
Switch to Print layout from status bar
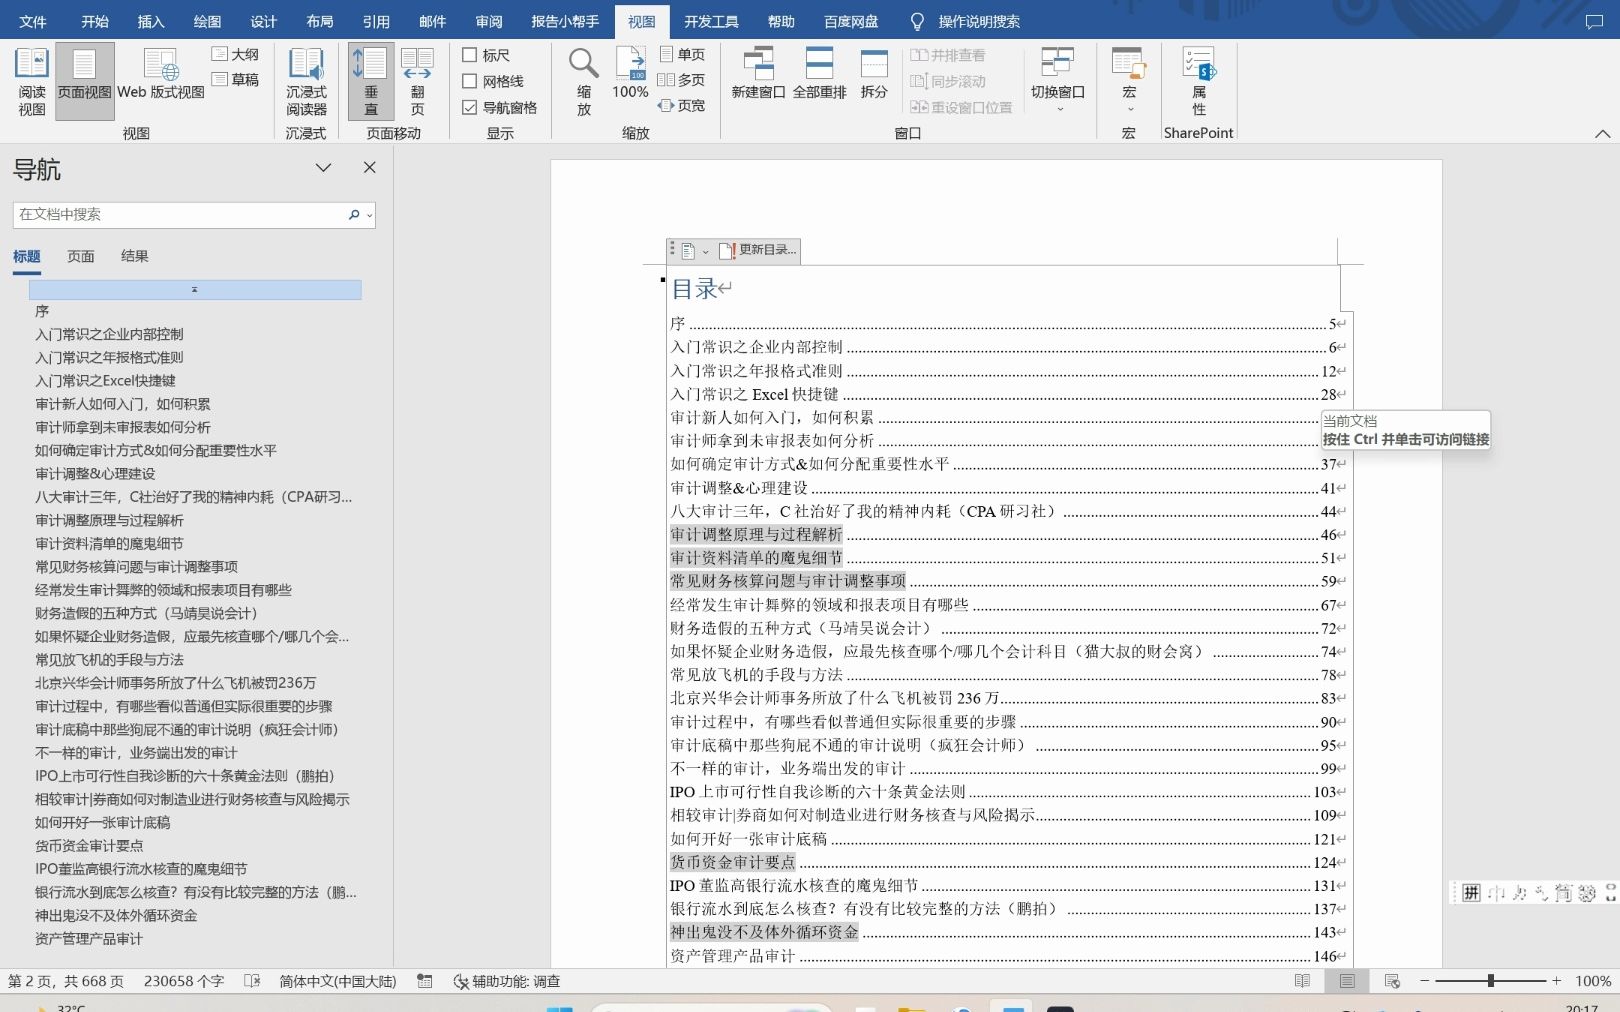1347,981
